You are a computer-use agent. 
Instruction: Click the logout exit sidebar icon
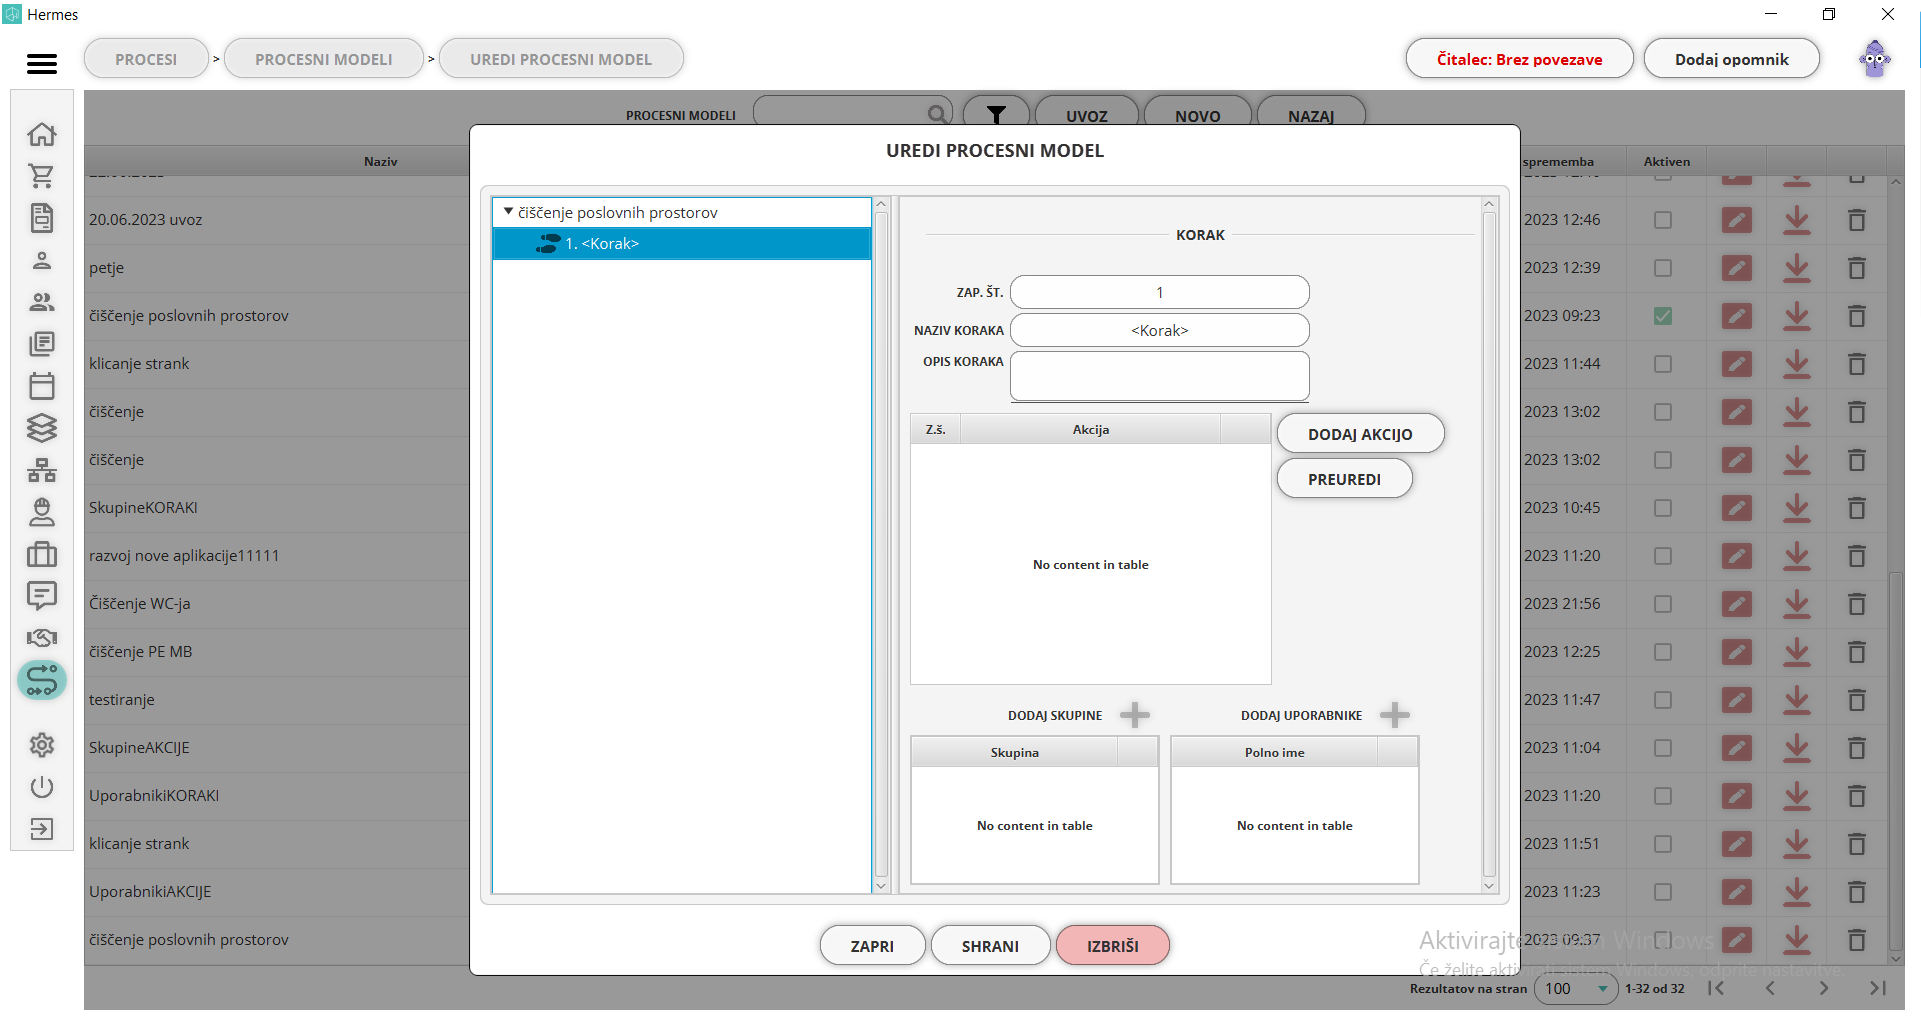coord(42,829)
